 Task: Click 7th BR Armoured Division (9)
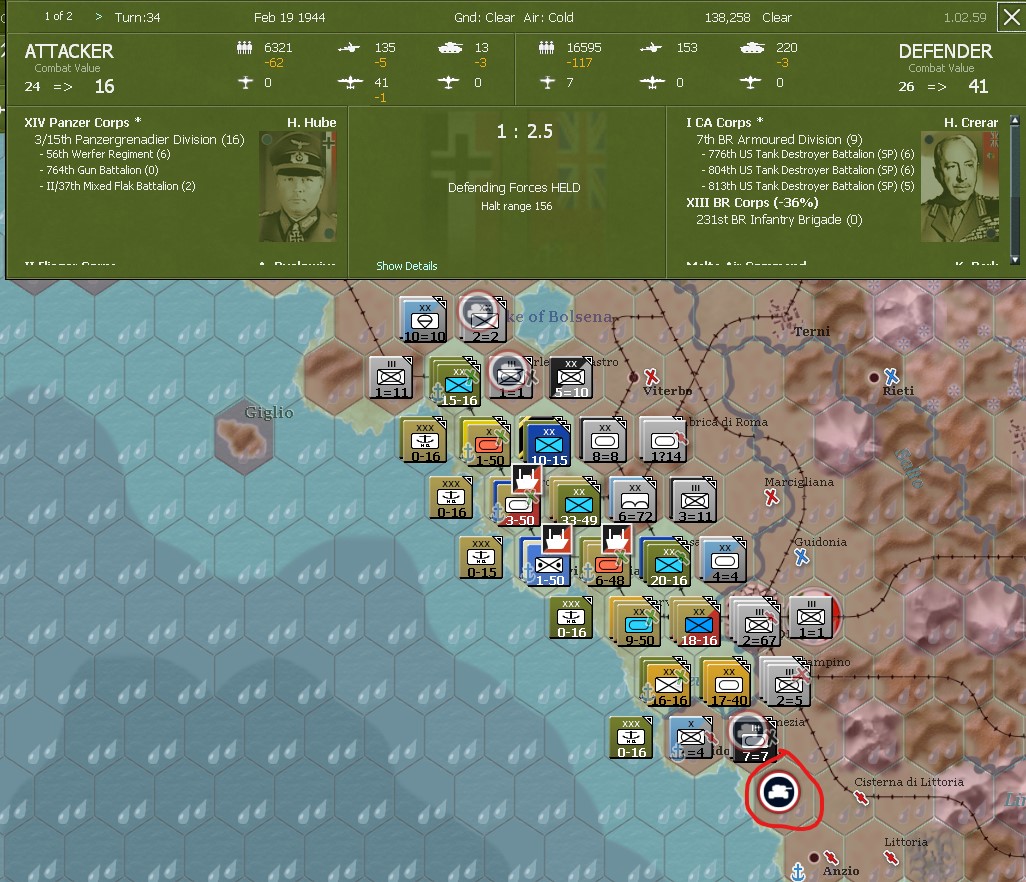pos(779,139)
